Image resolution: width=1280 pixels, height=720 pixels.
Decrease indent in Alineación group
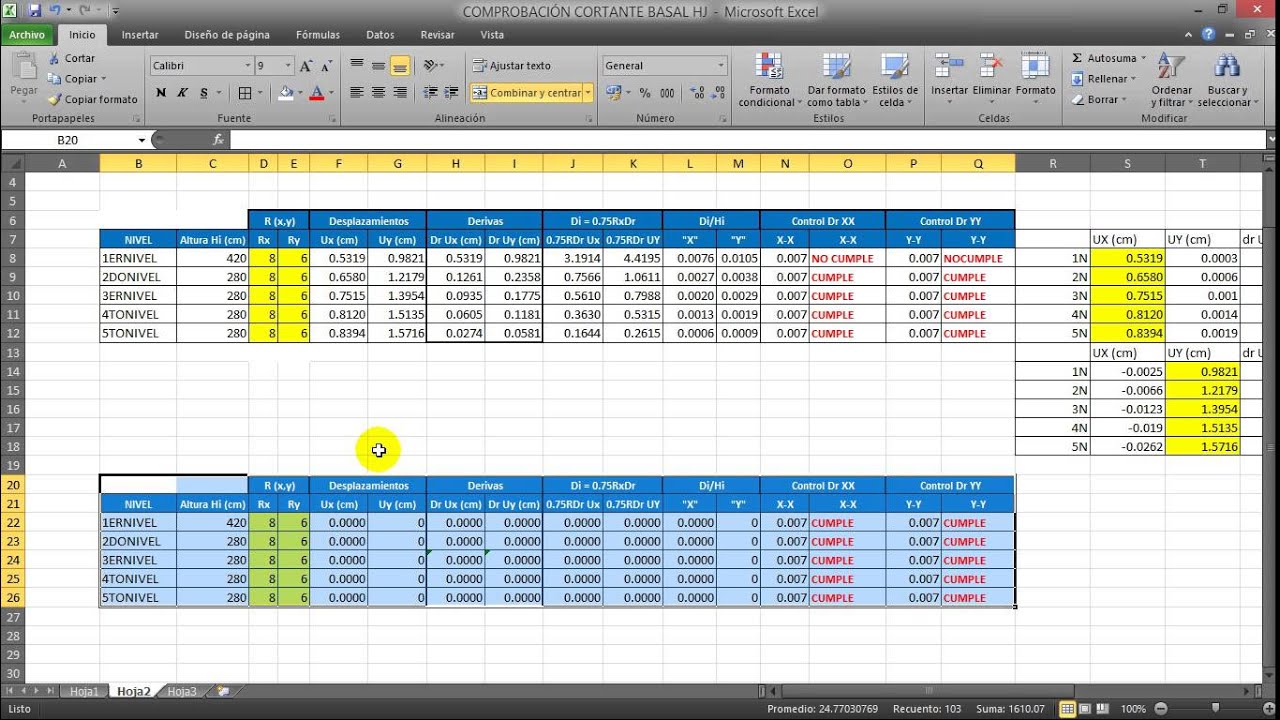430,93
